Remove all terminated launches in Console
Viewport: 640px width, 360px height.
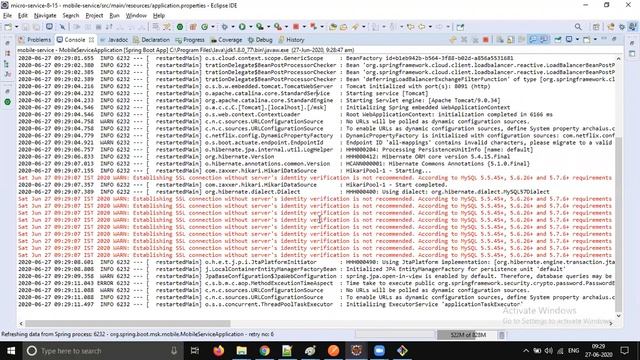tap(475, 40)
